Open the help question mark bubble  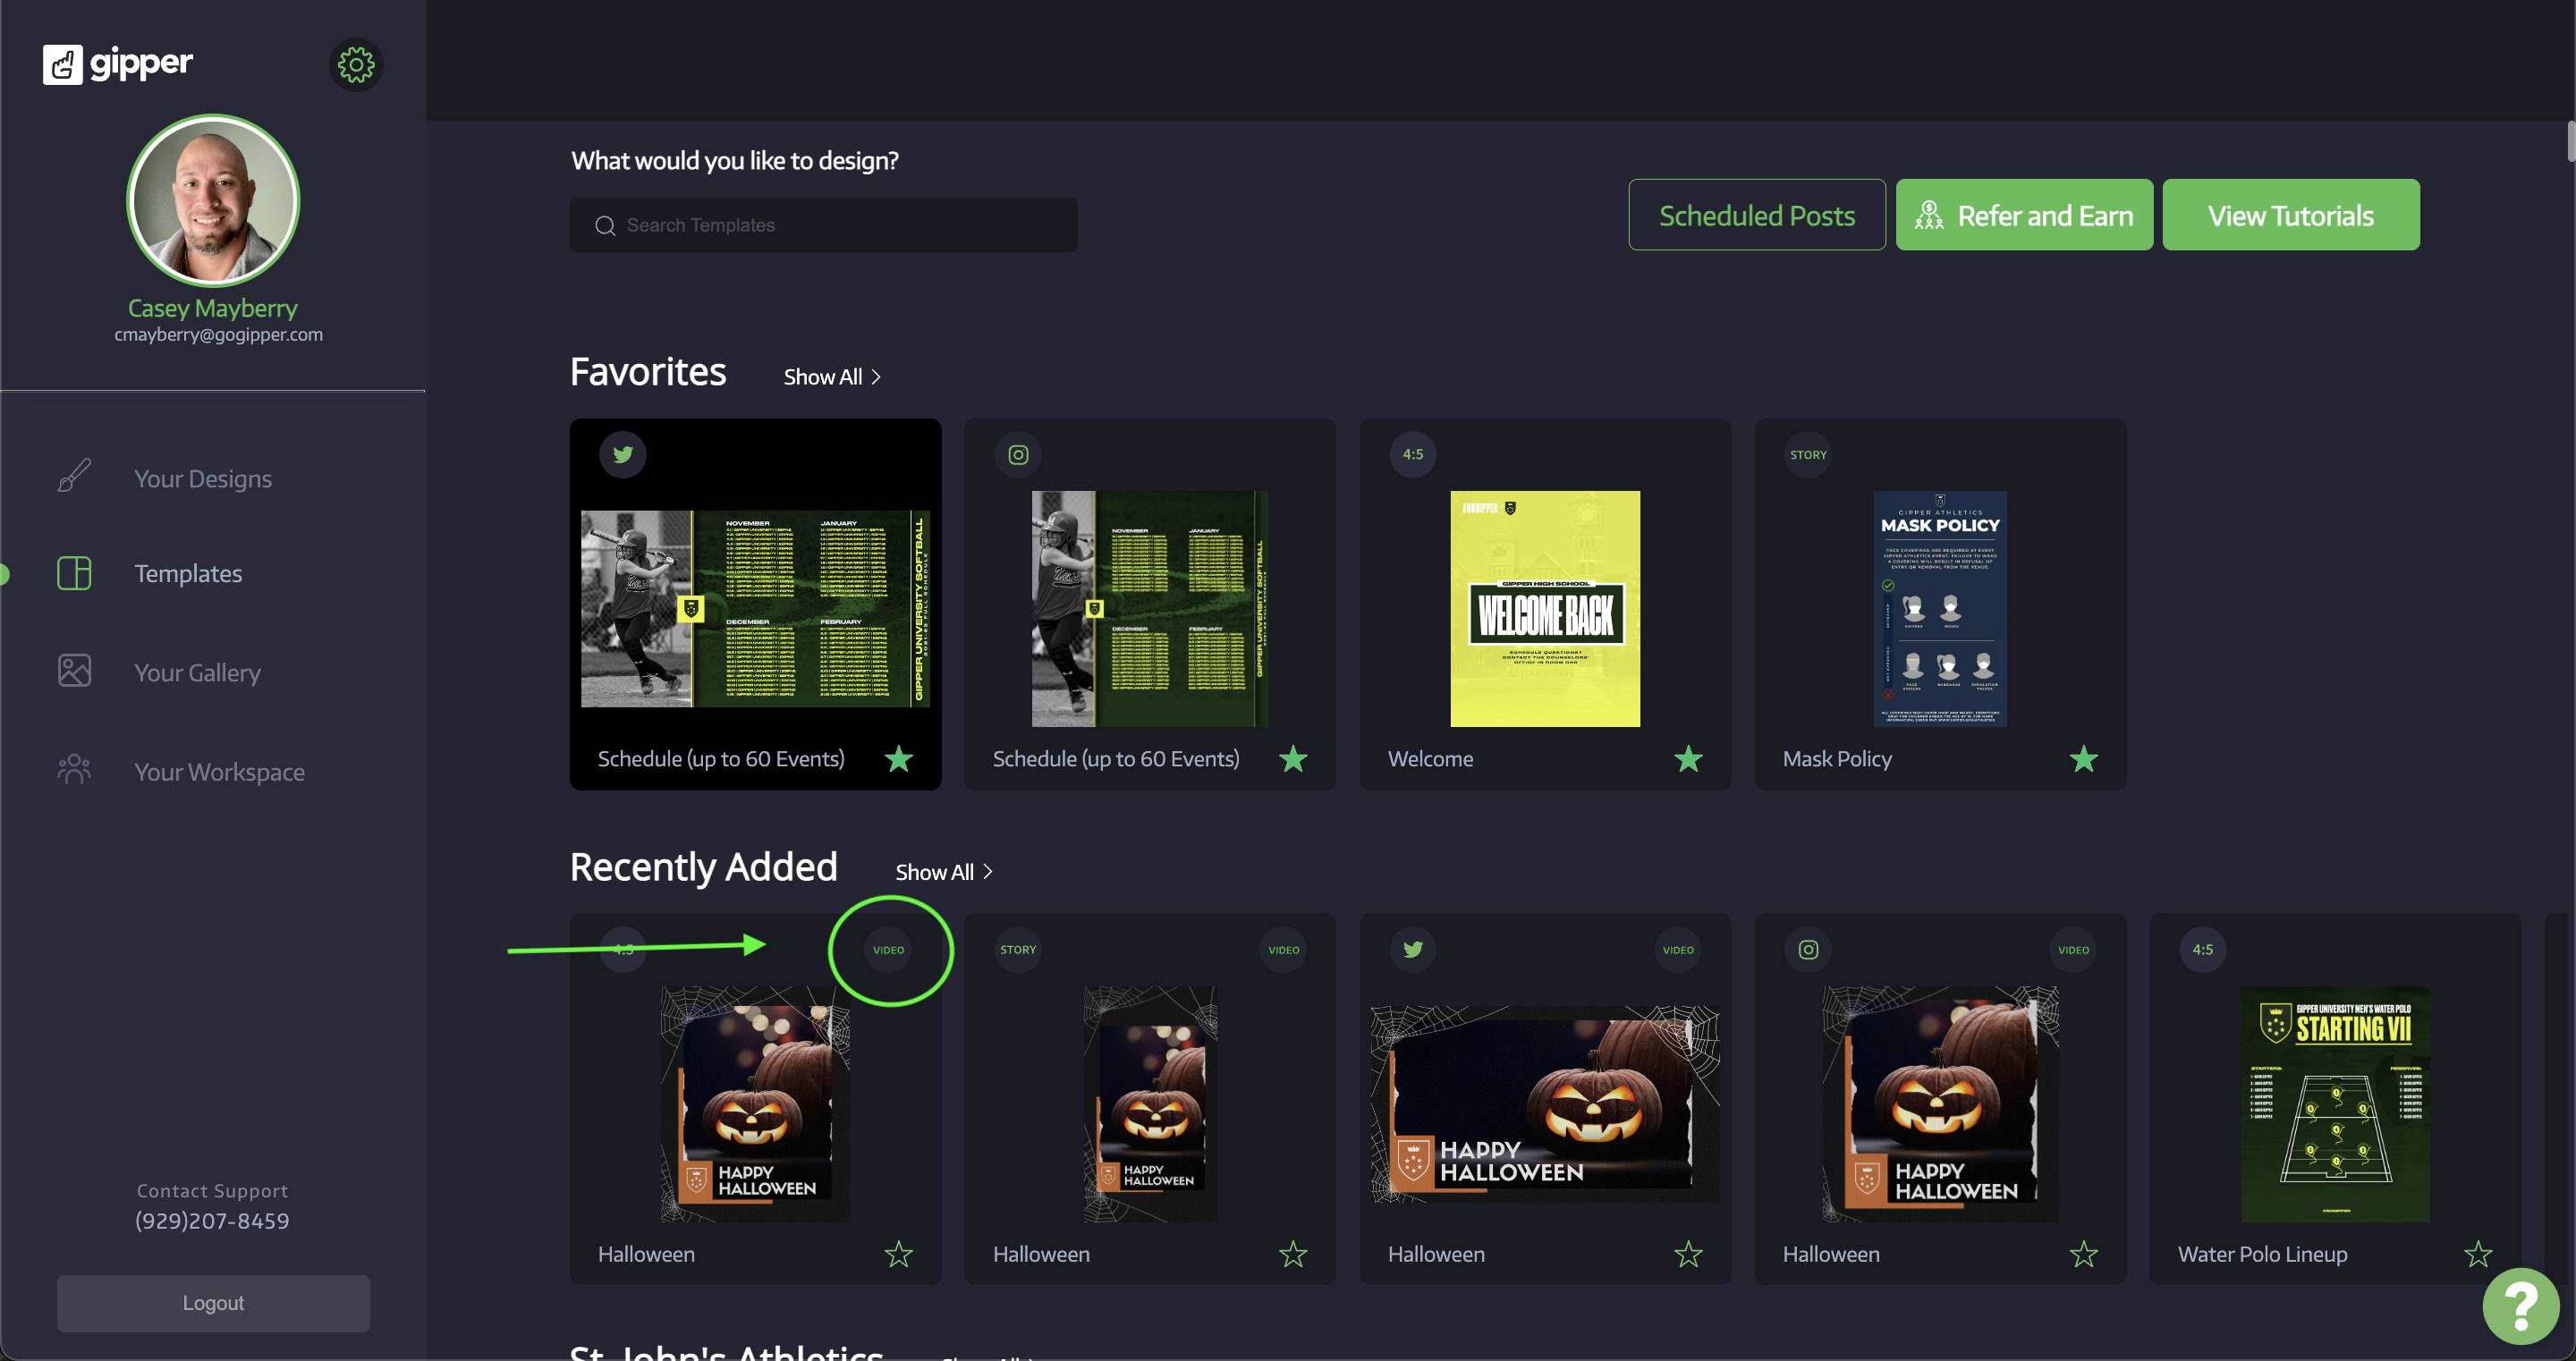(2520, 1305)
